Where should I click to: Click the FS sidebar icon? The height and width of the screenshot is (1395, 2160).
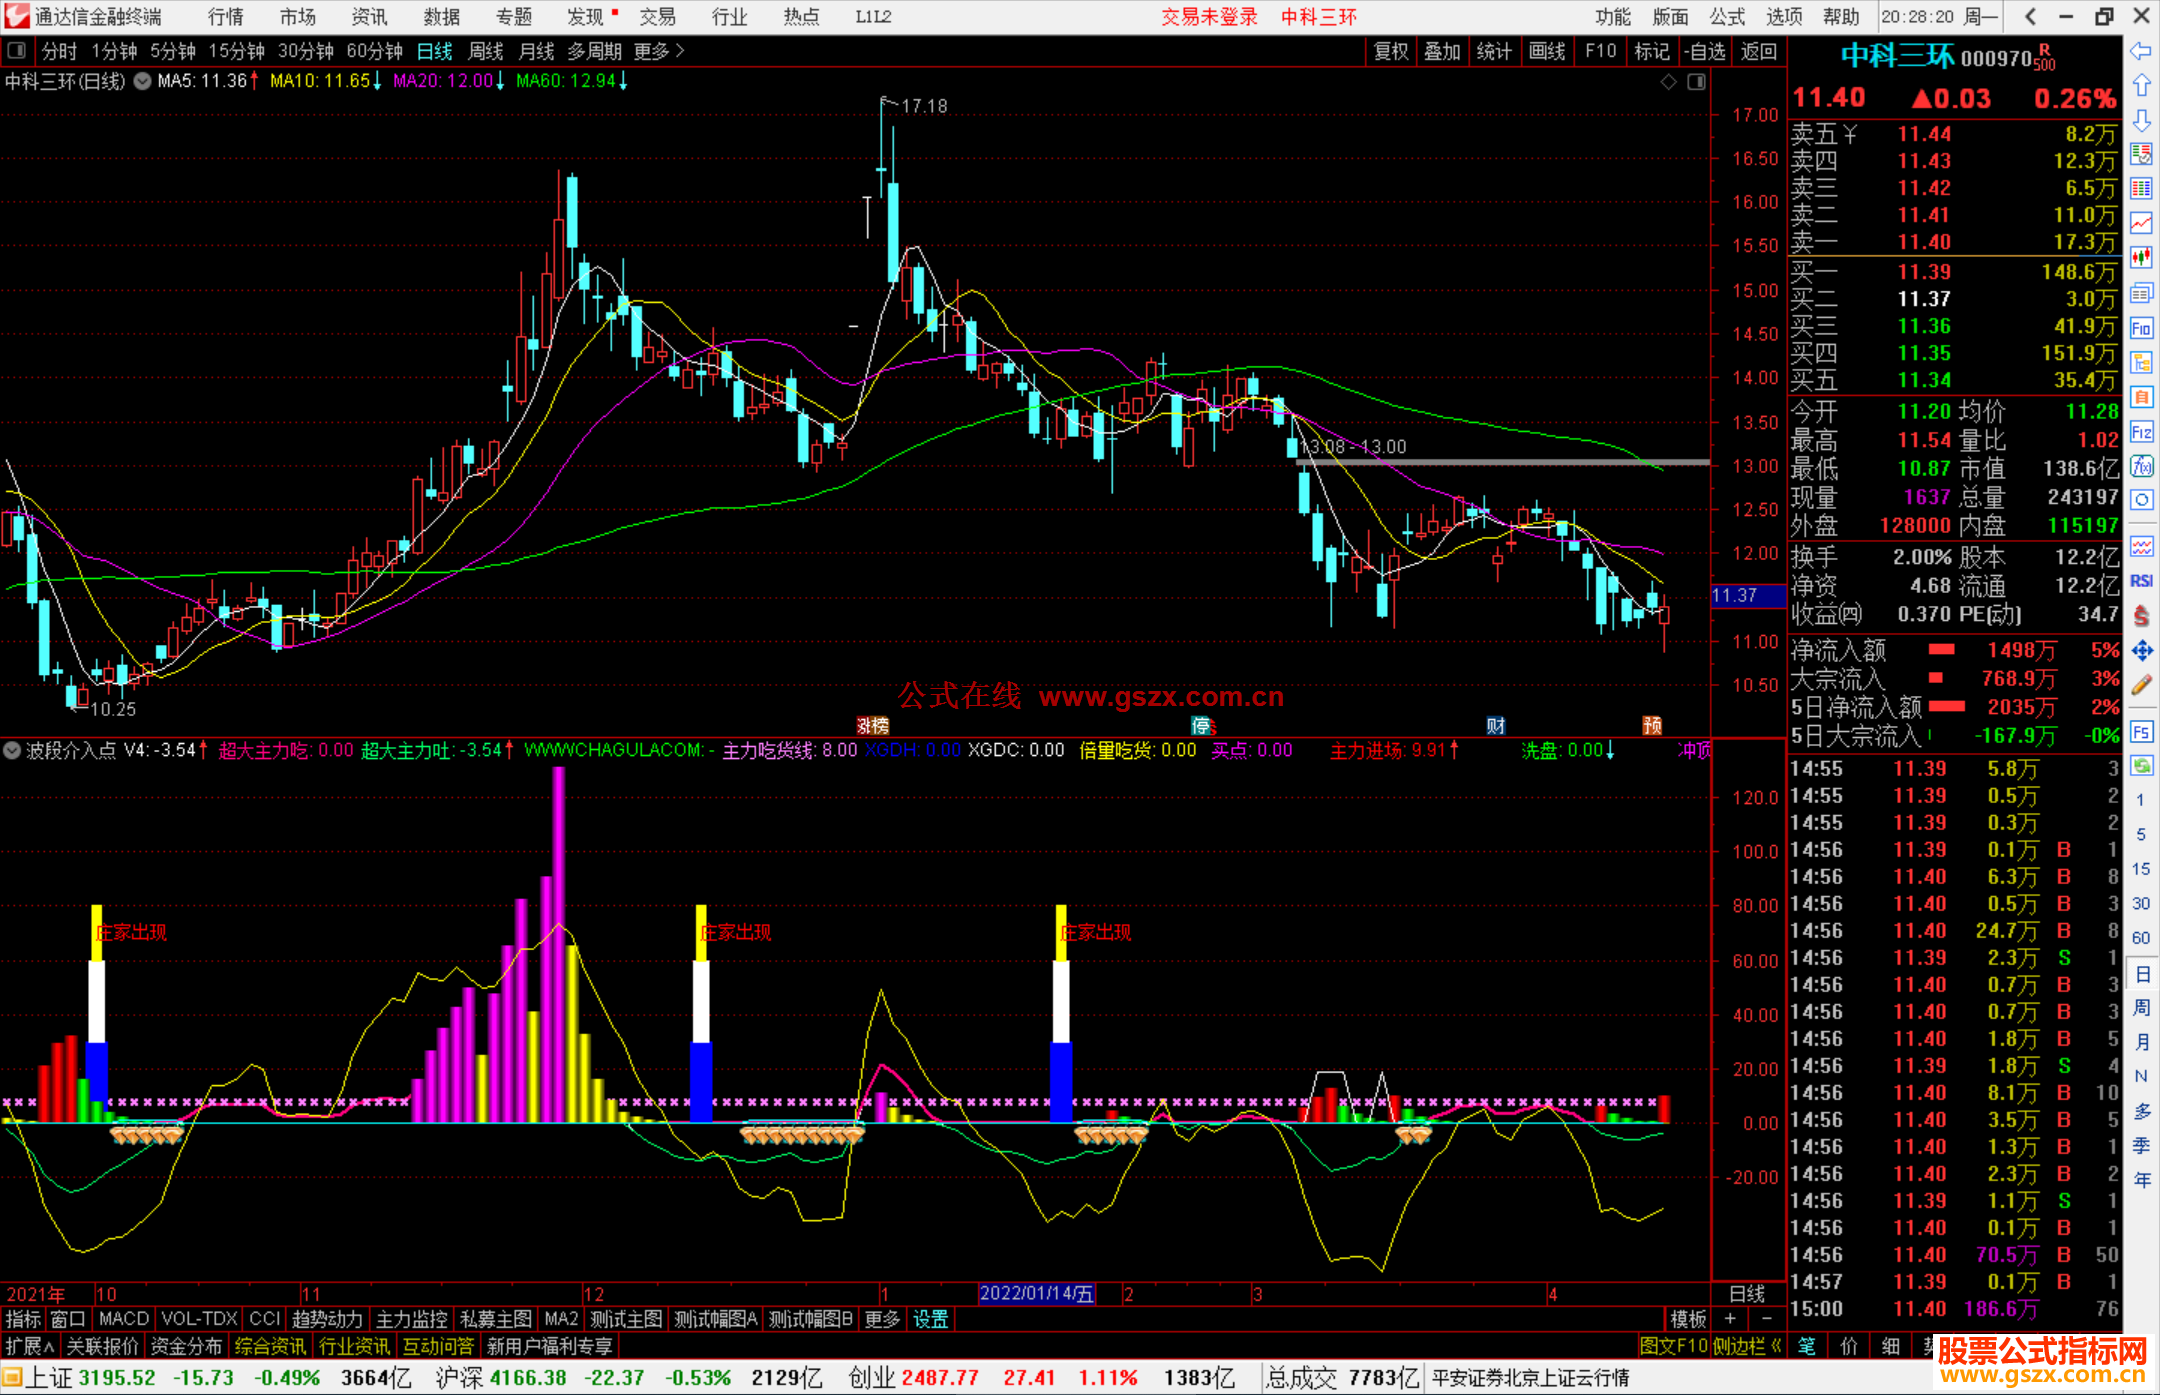click(x=2141, y=731)
